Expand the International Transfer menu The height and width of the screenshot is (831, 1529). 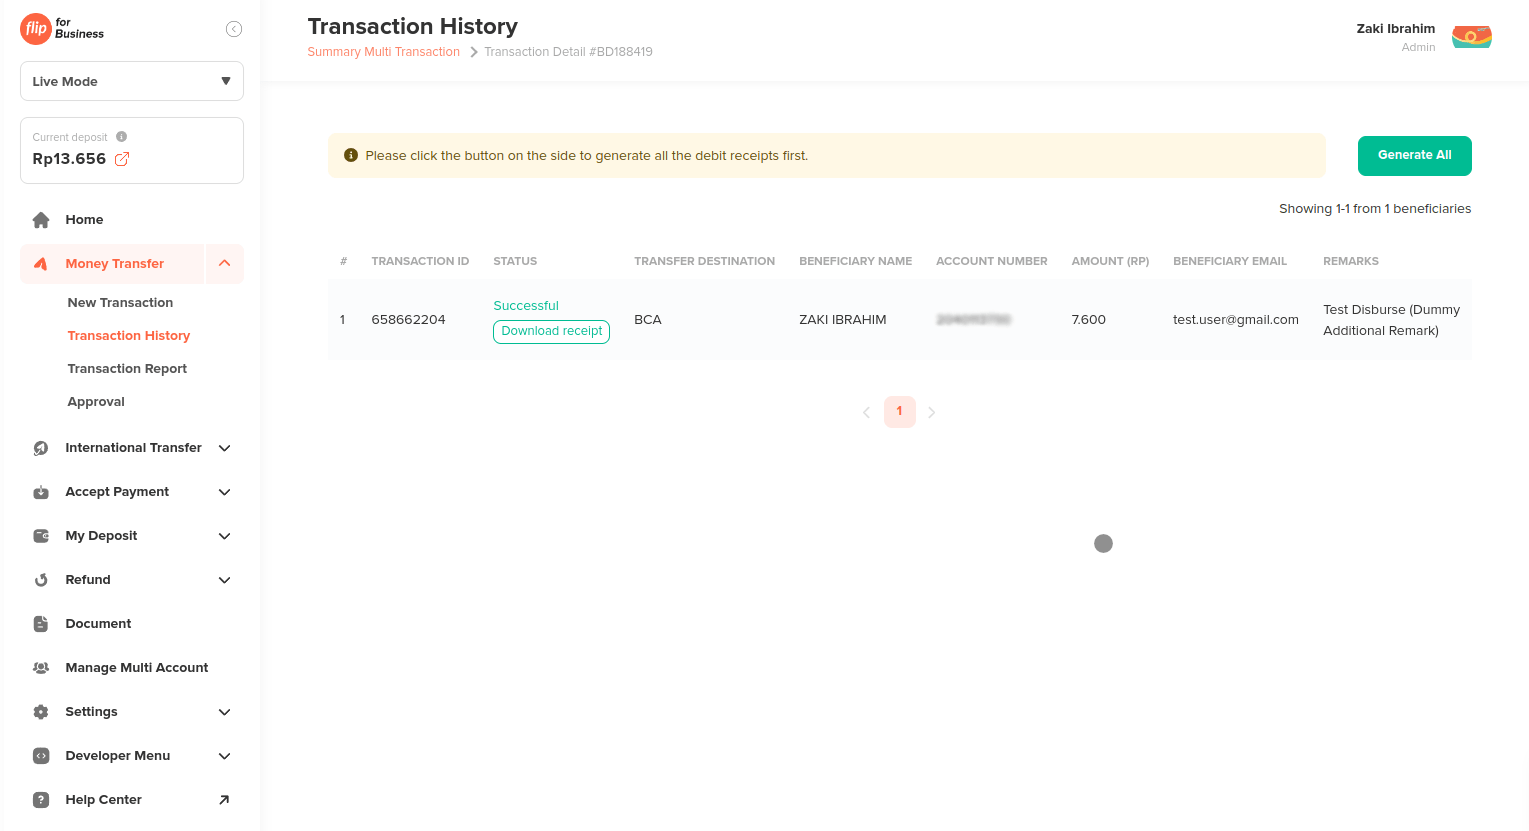pyautogui.click(x=225, y=448)
